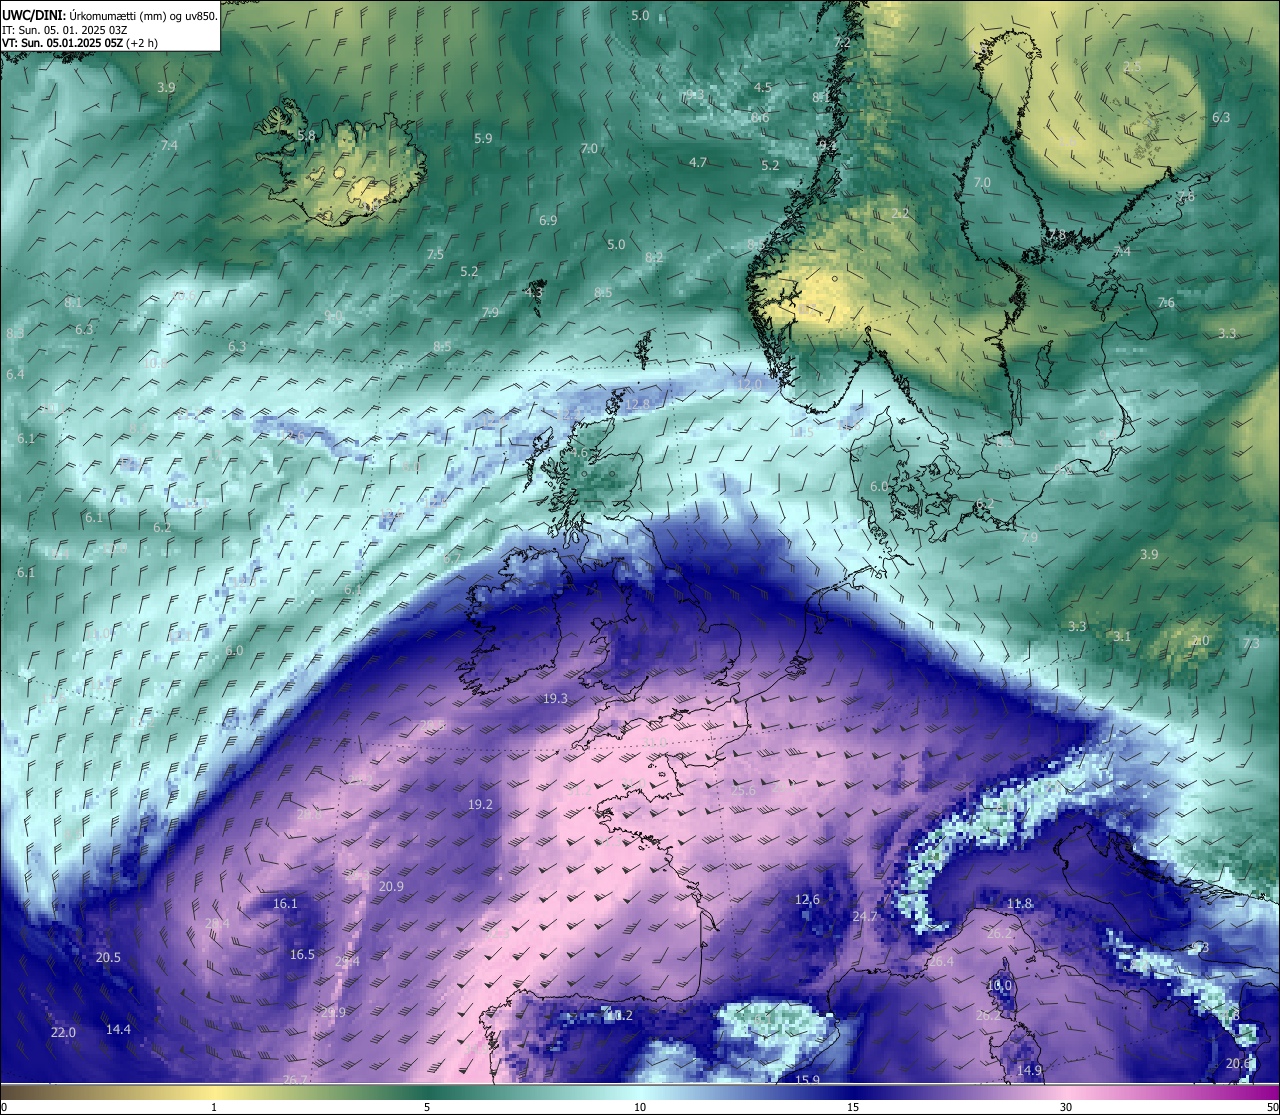
Task: Click the 14.4 map value
Action: pyautogui.click(x=118, y=1029)
